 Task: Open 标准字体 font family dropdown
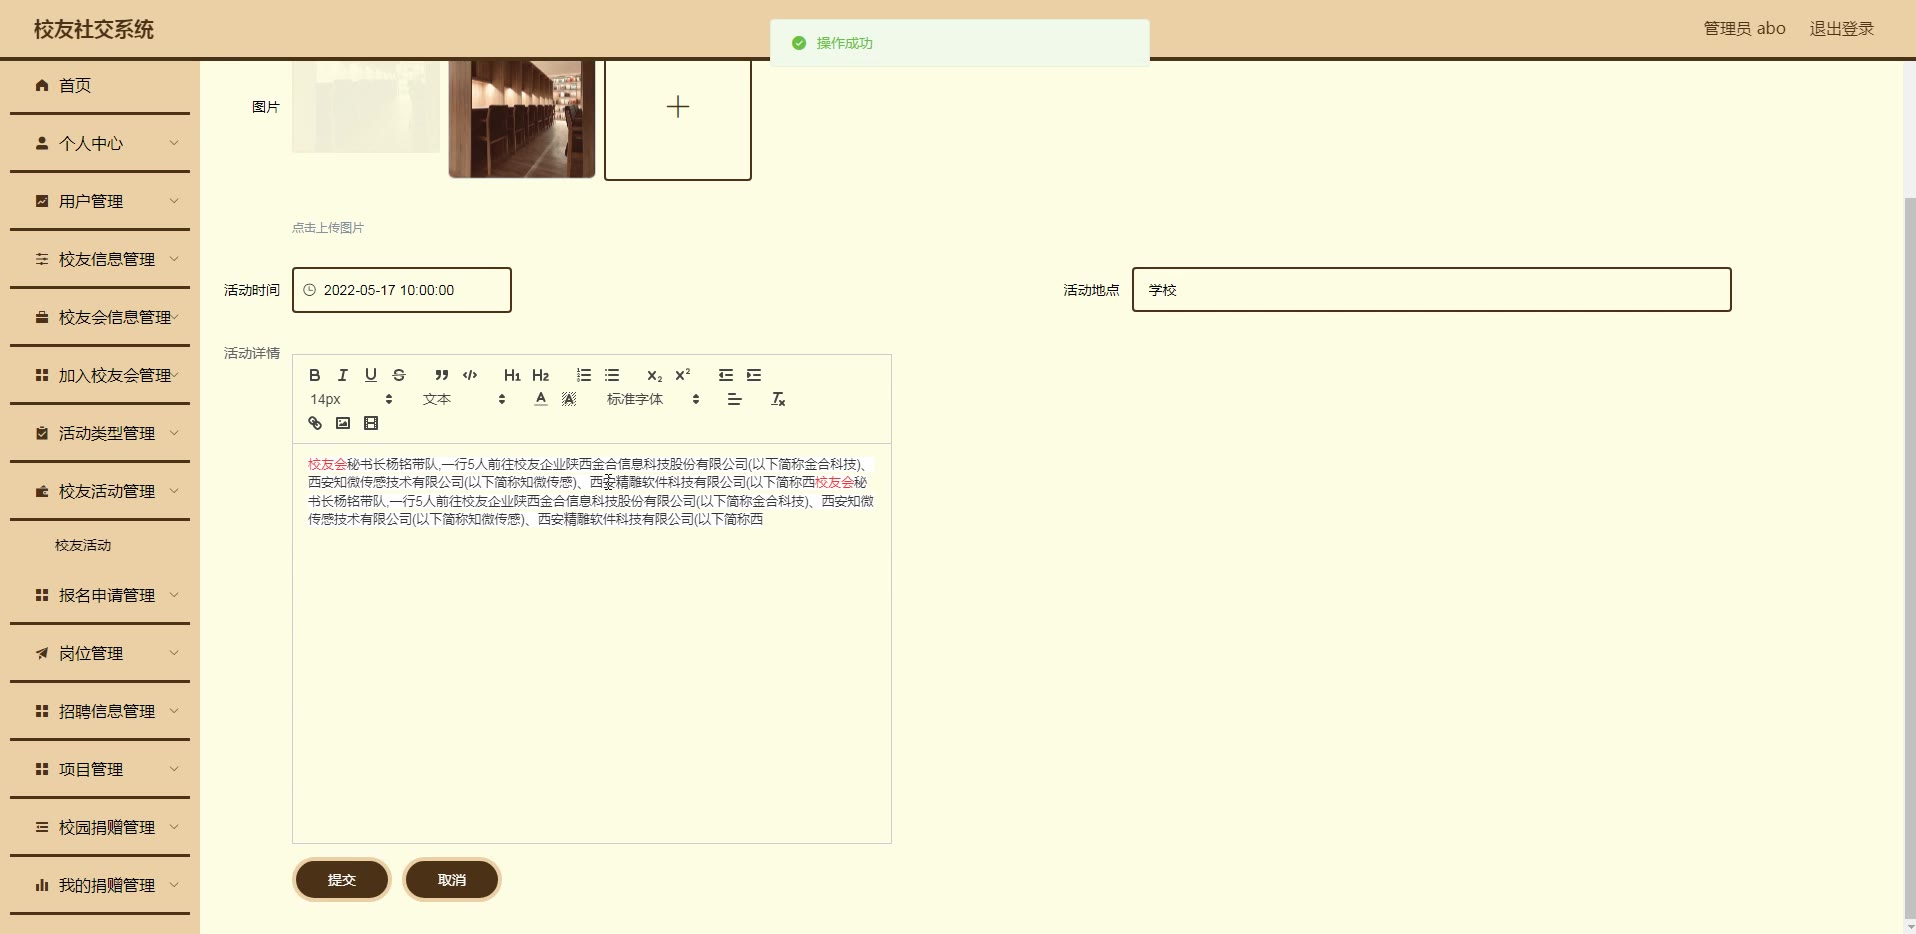point(653,399)
